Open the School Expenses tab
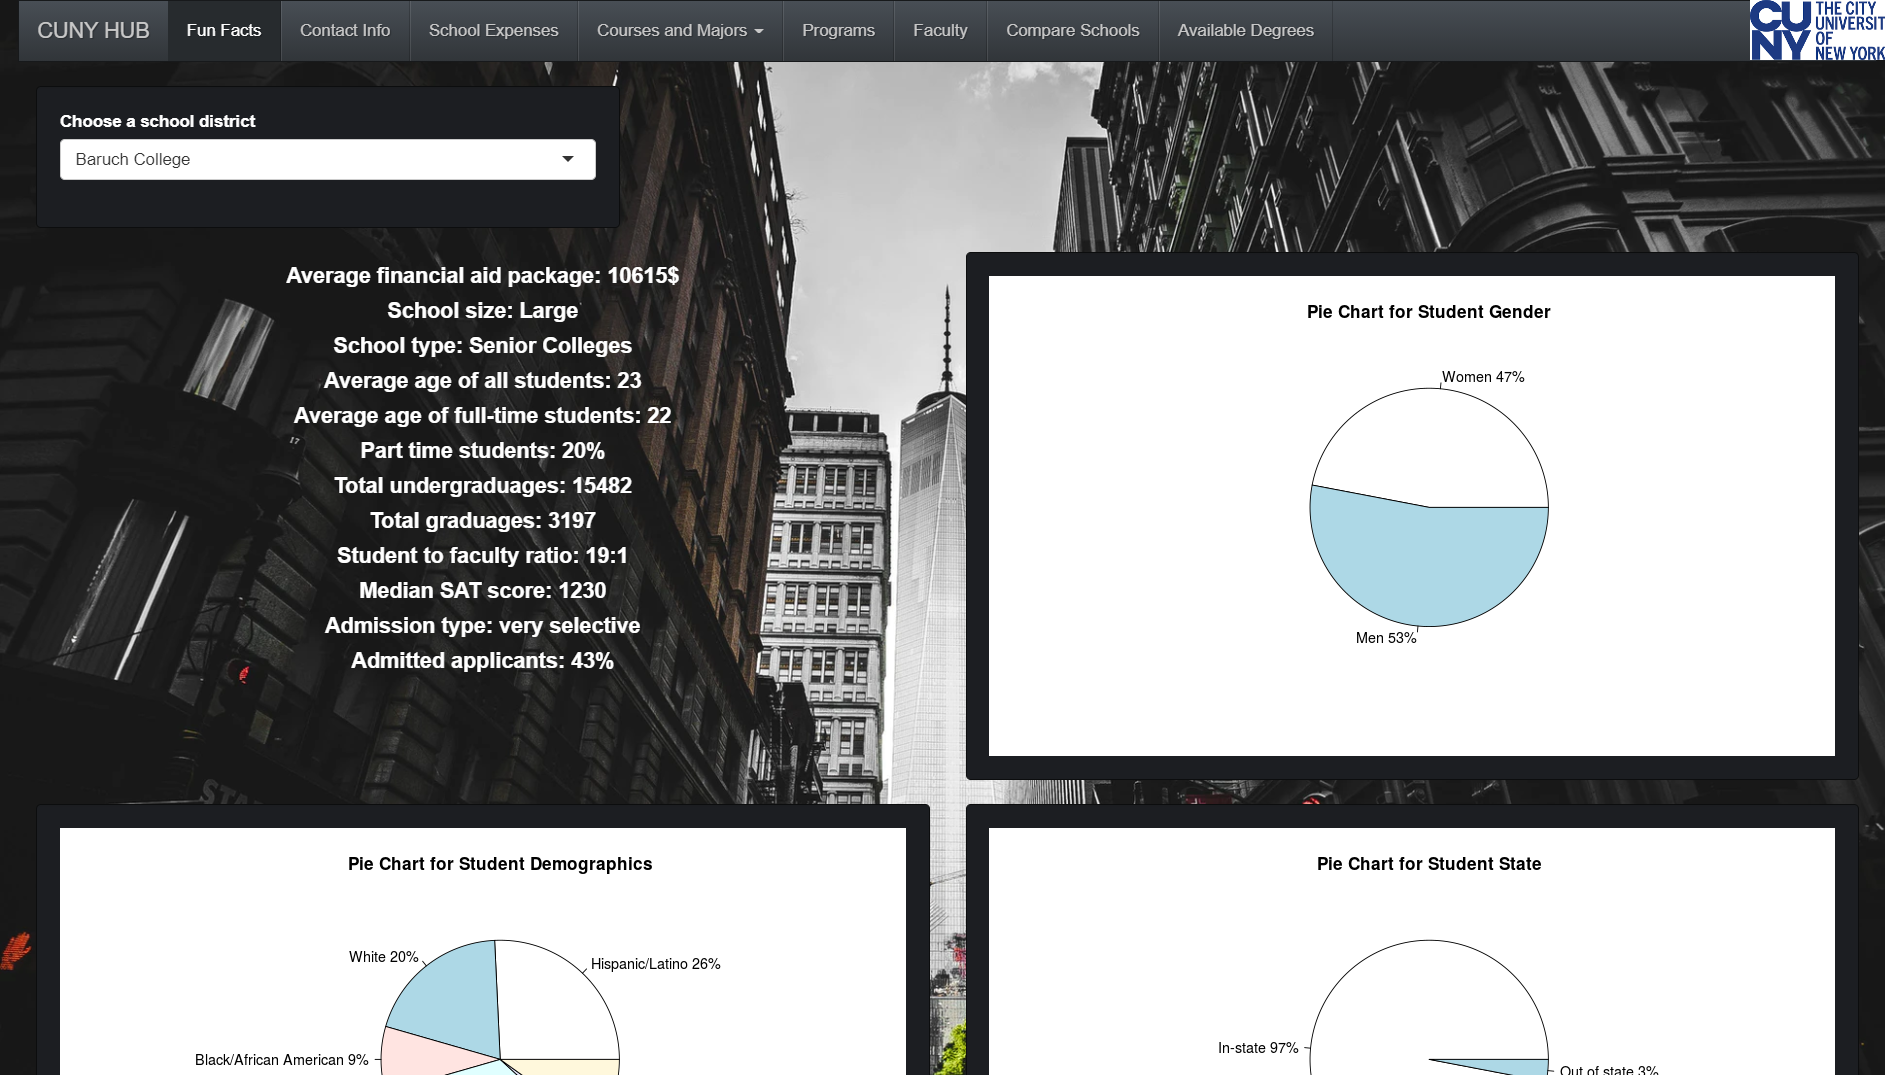Screen dimensions: 1885x1075 click(493, 30)
